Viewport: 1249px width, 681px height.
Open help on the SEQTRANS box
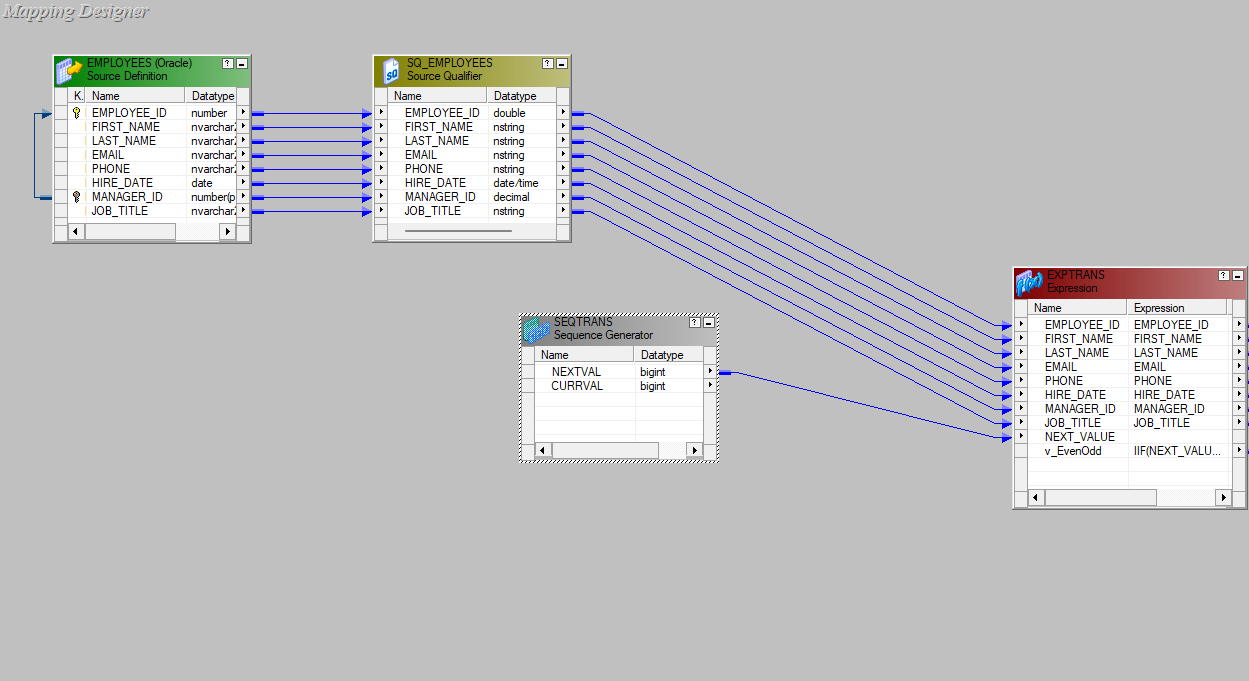pyautogui.click(x=695, y=323)
